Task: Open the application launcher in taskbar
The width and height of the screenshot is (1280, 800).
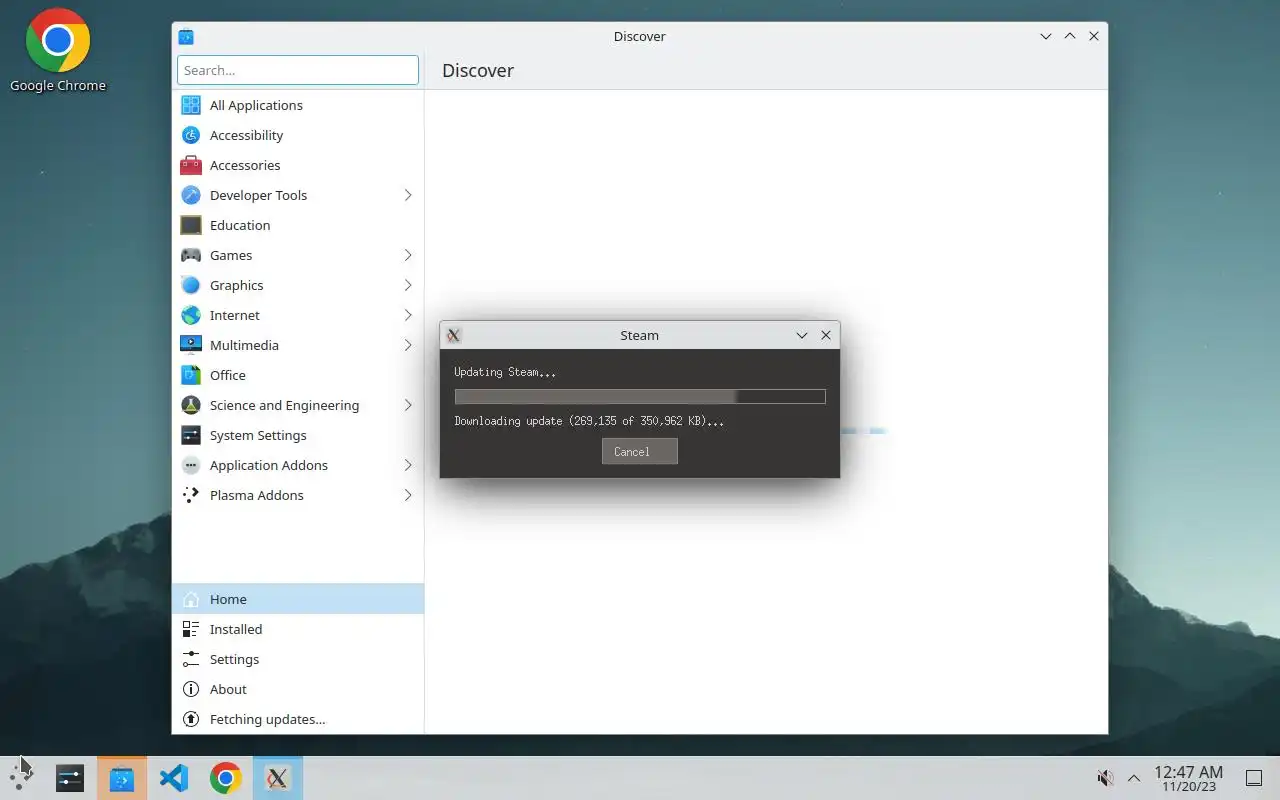Action: tap(21, 778)
